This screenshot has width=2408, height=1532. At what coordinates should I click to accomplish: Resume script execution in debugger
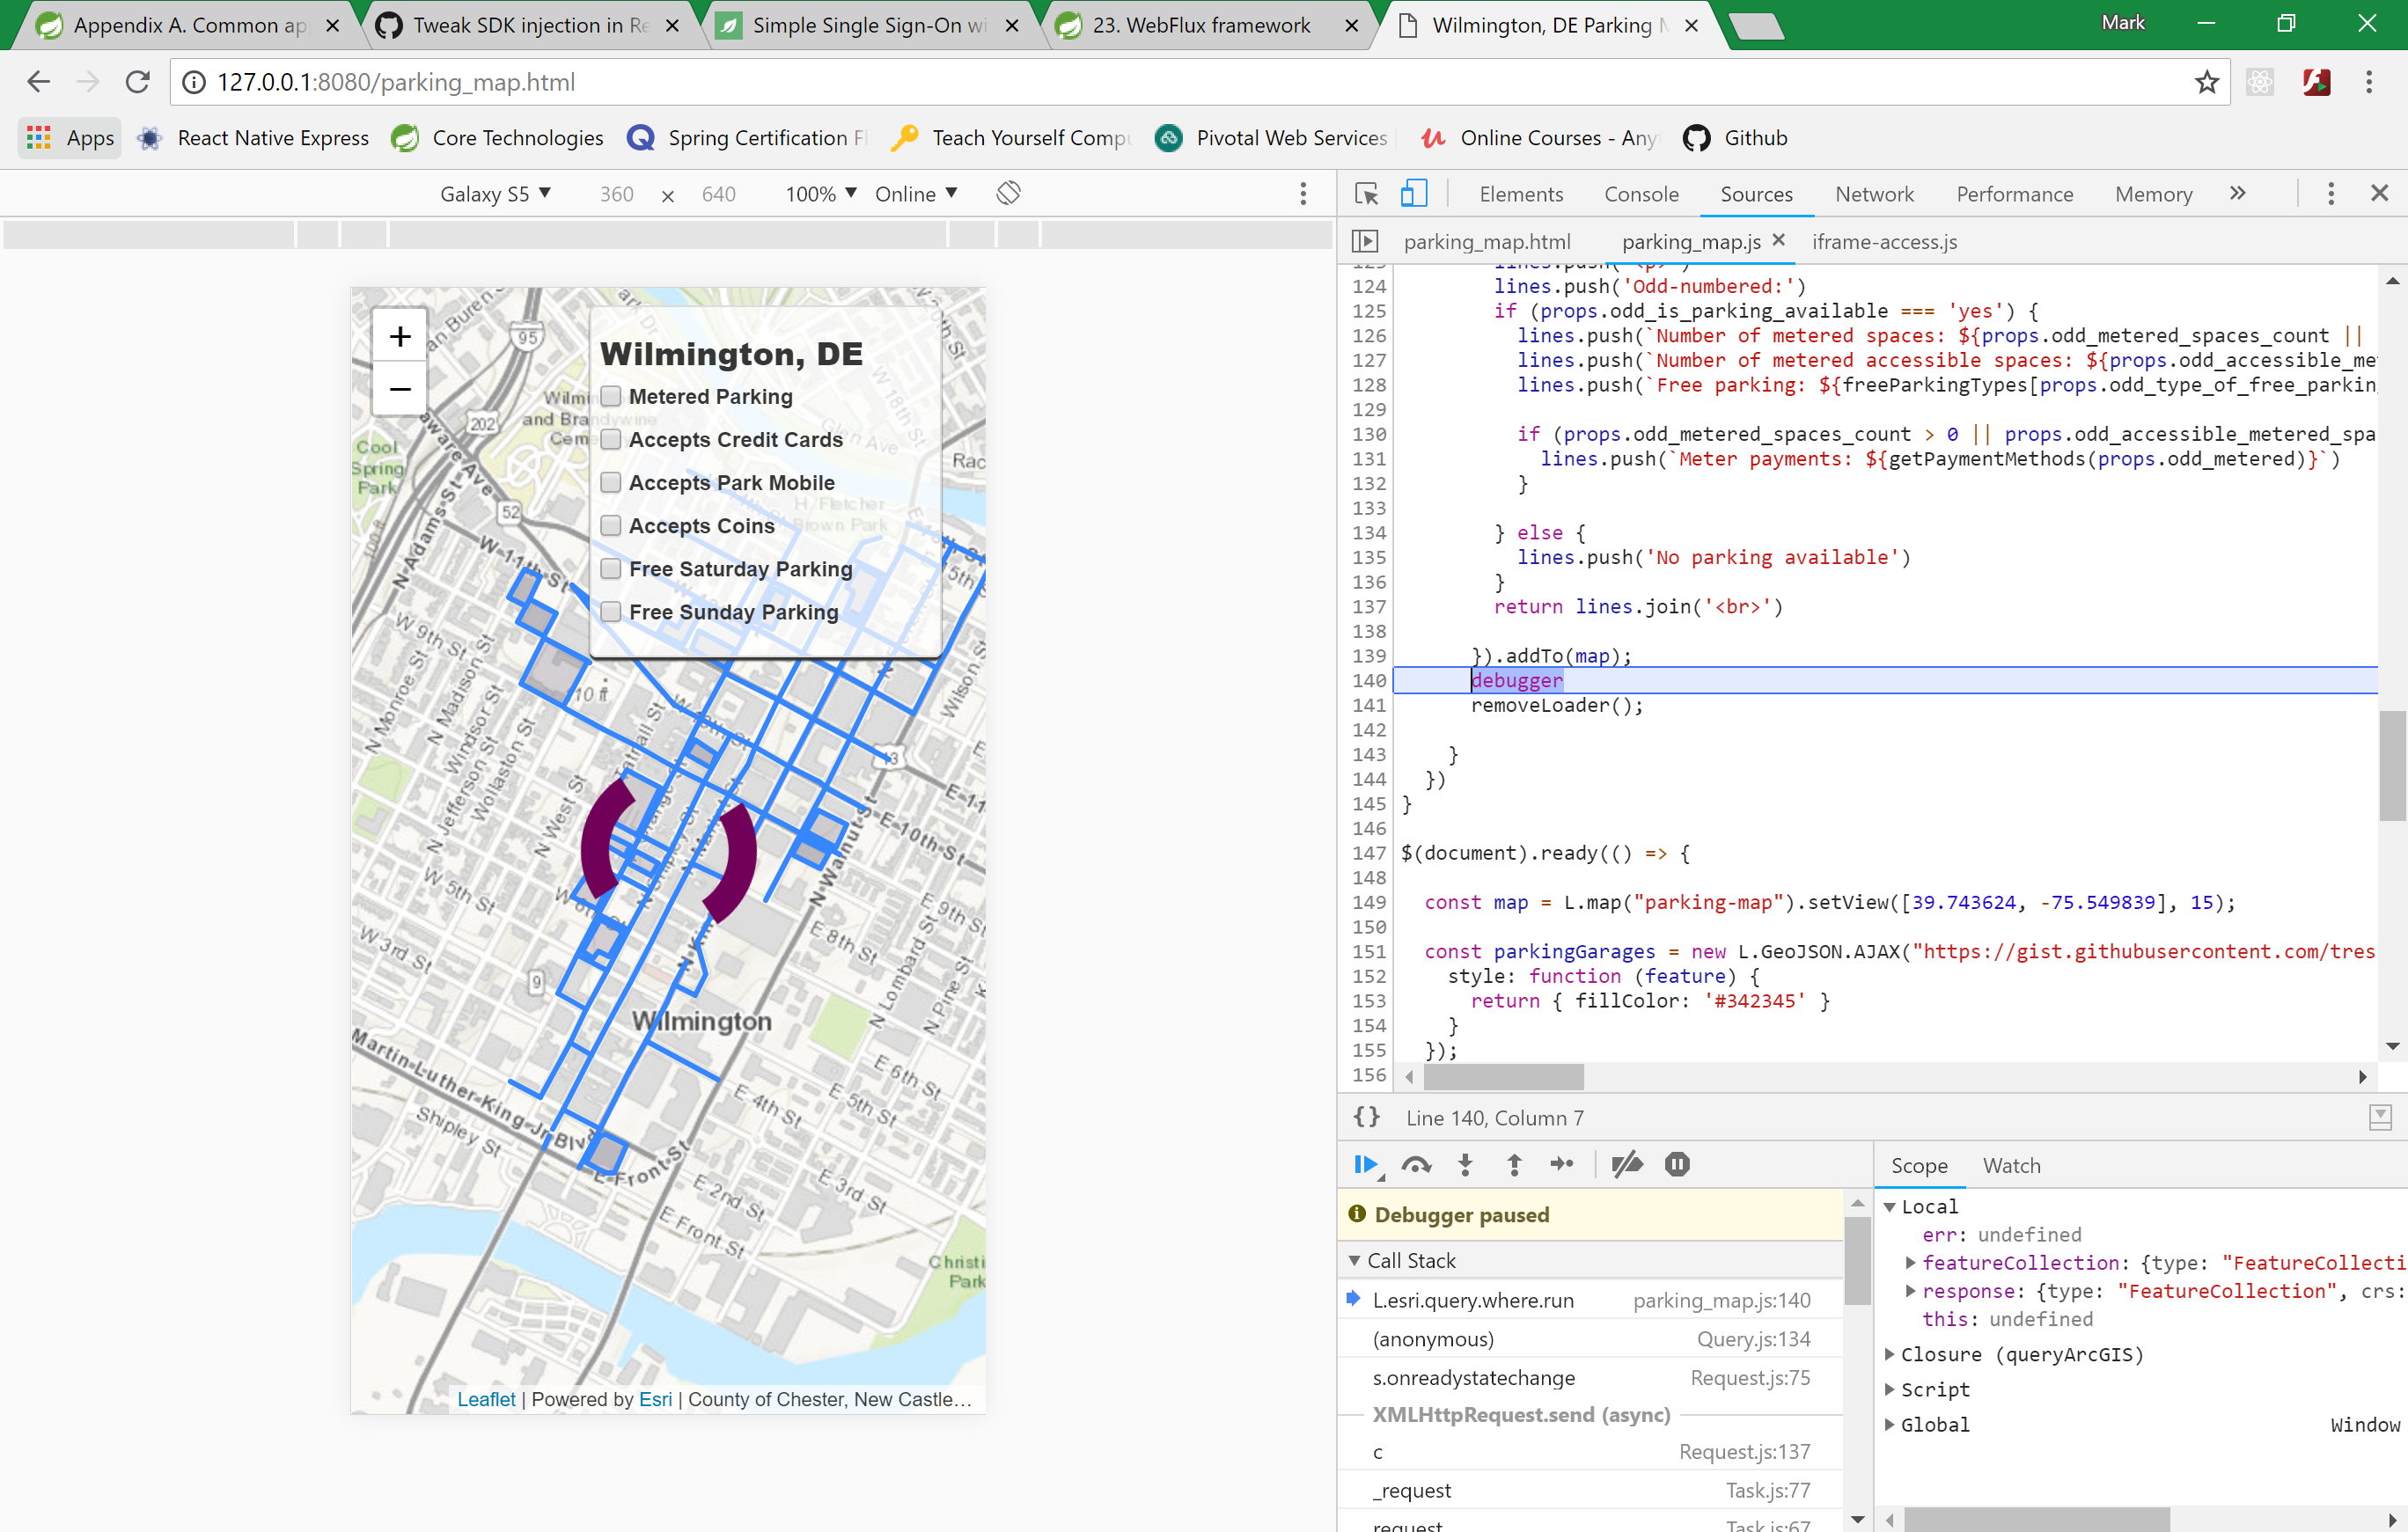tap(1365, 1164)
